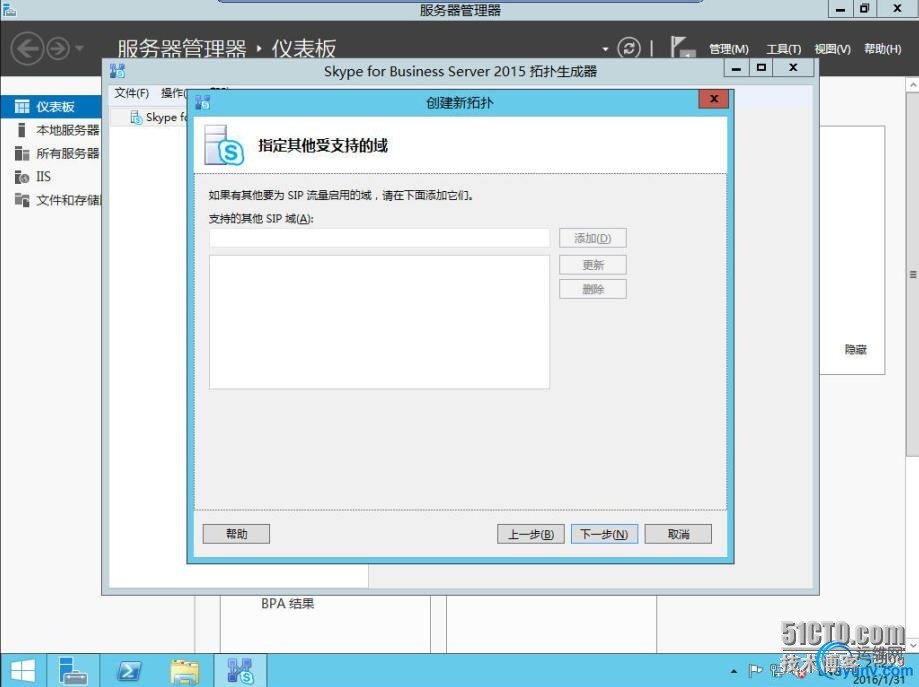Click the additional SIP domain text field
Screen dimensions: 919x687
pos(379,238)
